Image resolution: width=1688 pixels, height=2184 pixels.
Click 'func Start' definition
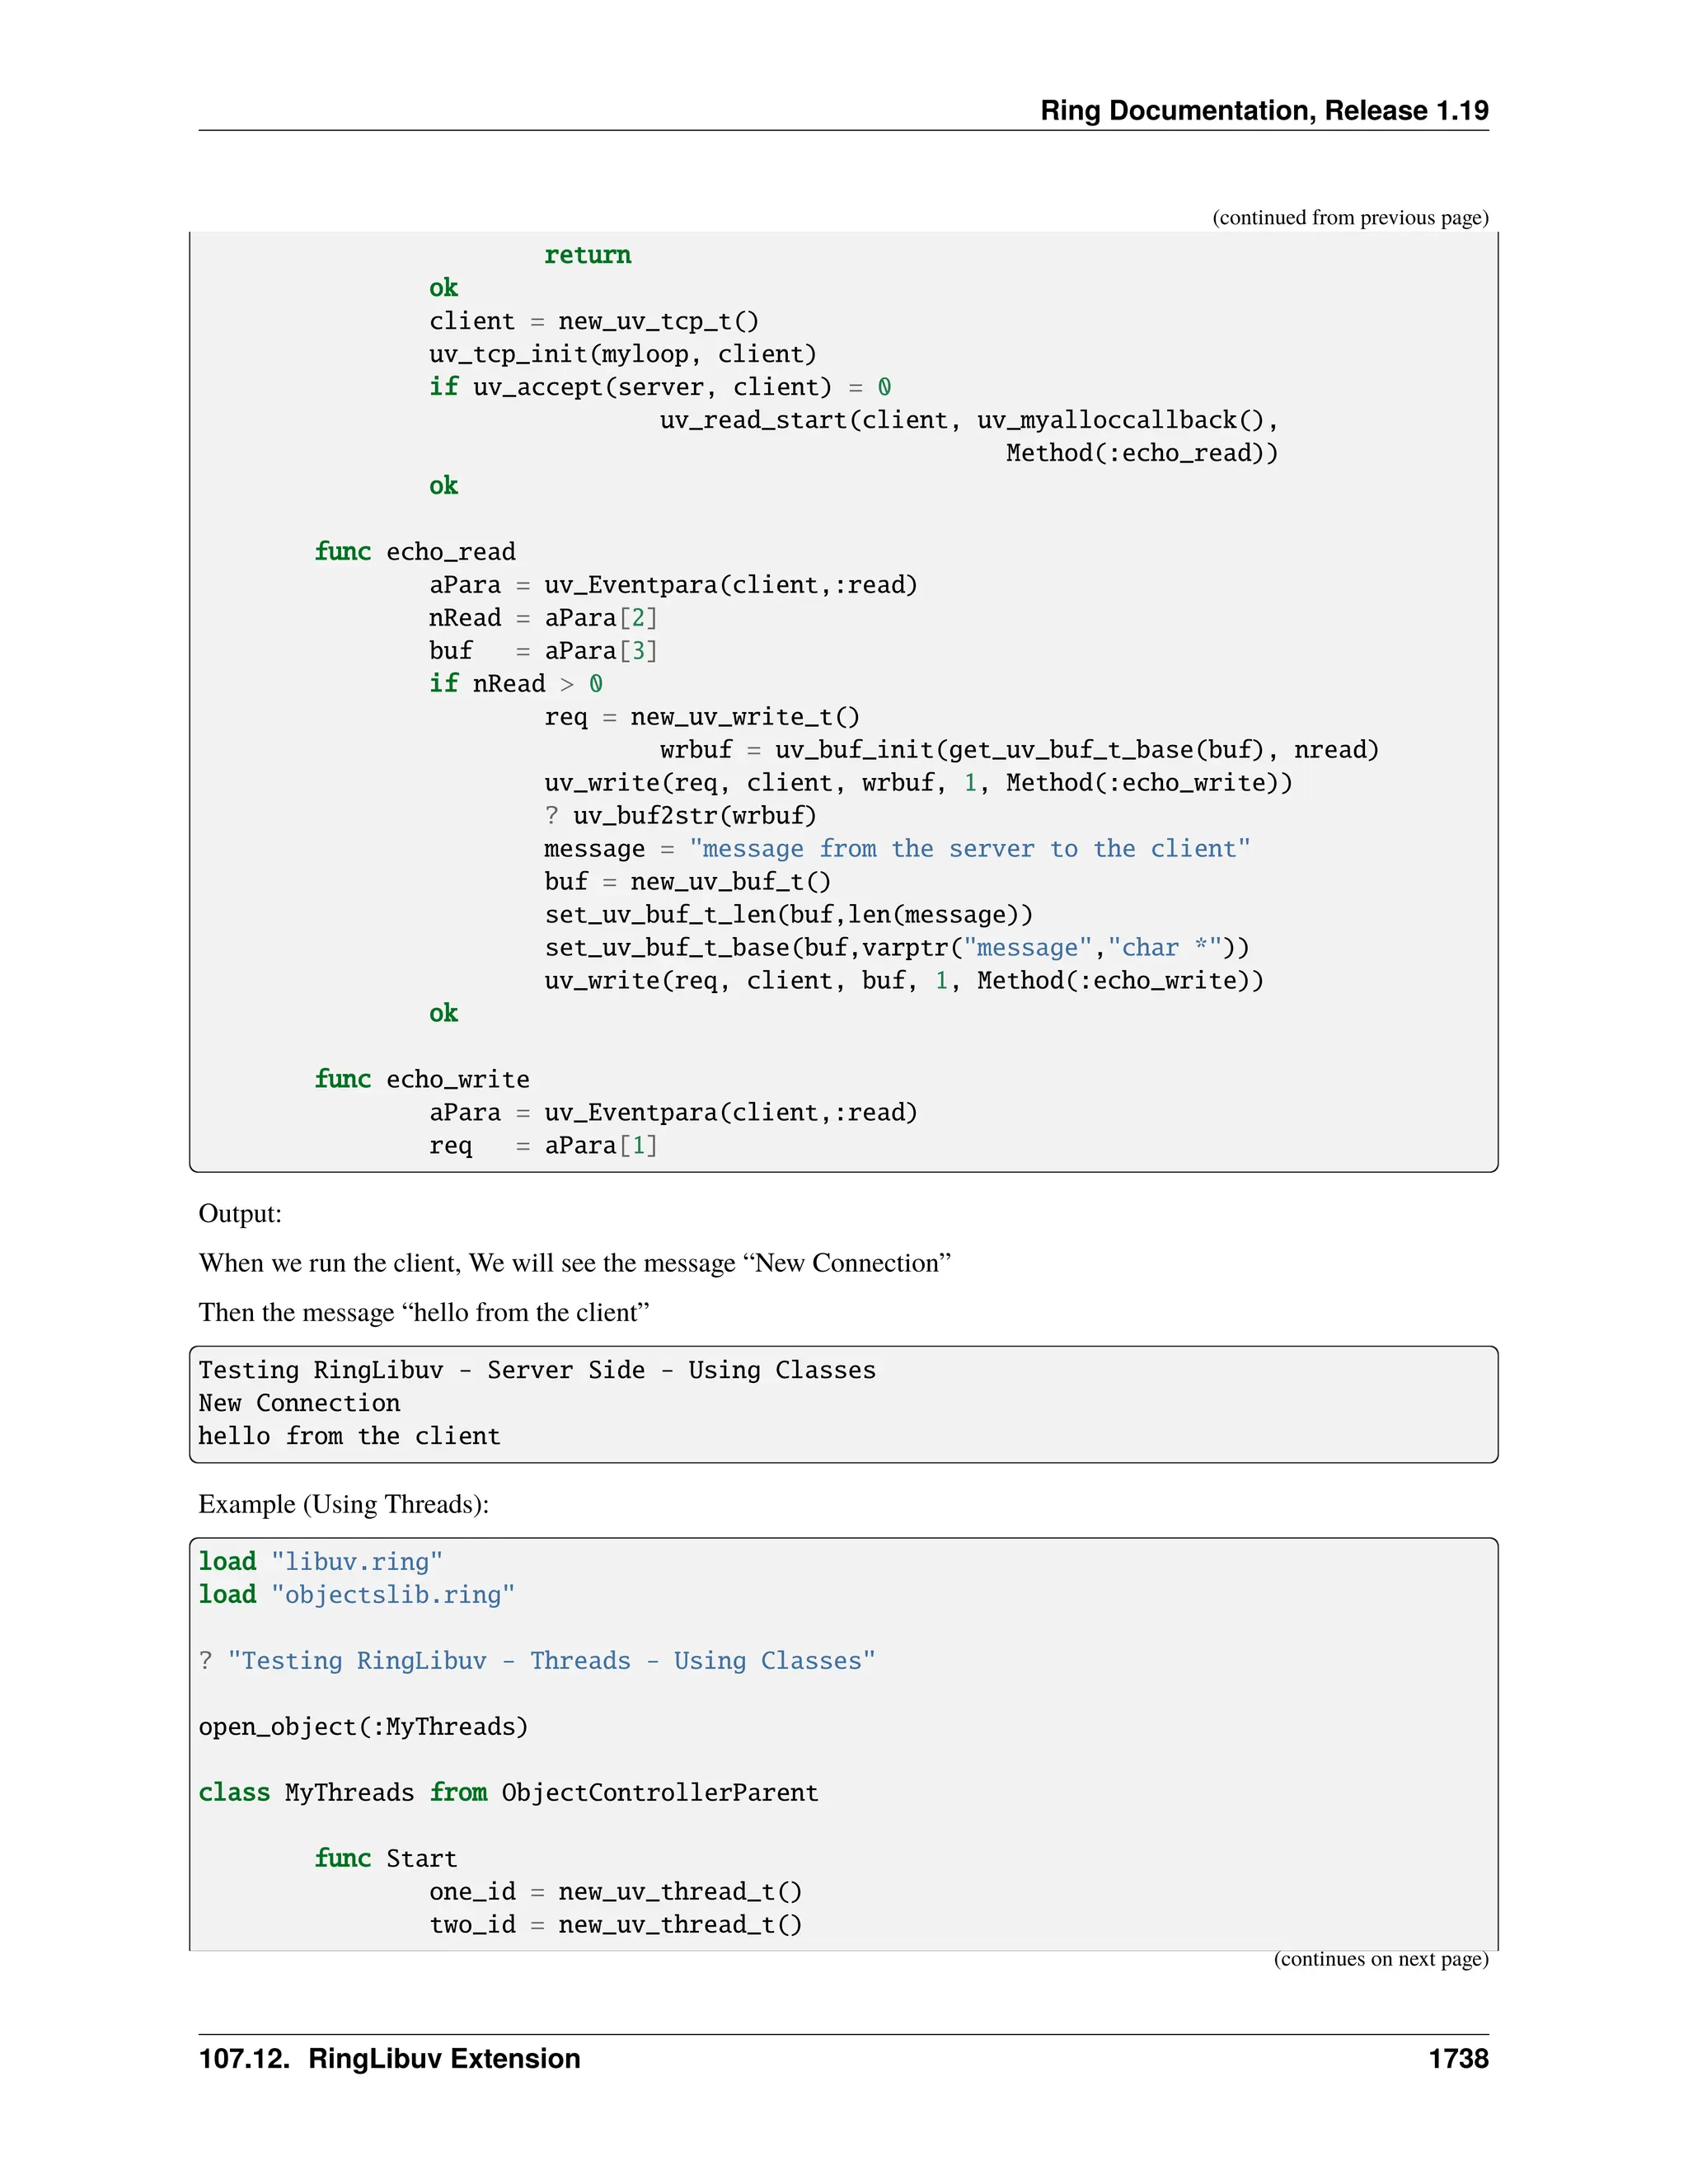point(386,1859)
